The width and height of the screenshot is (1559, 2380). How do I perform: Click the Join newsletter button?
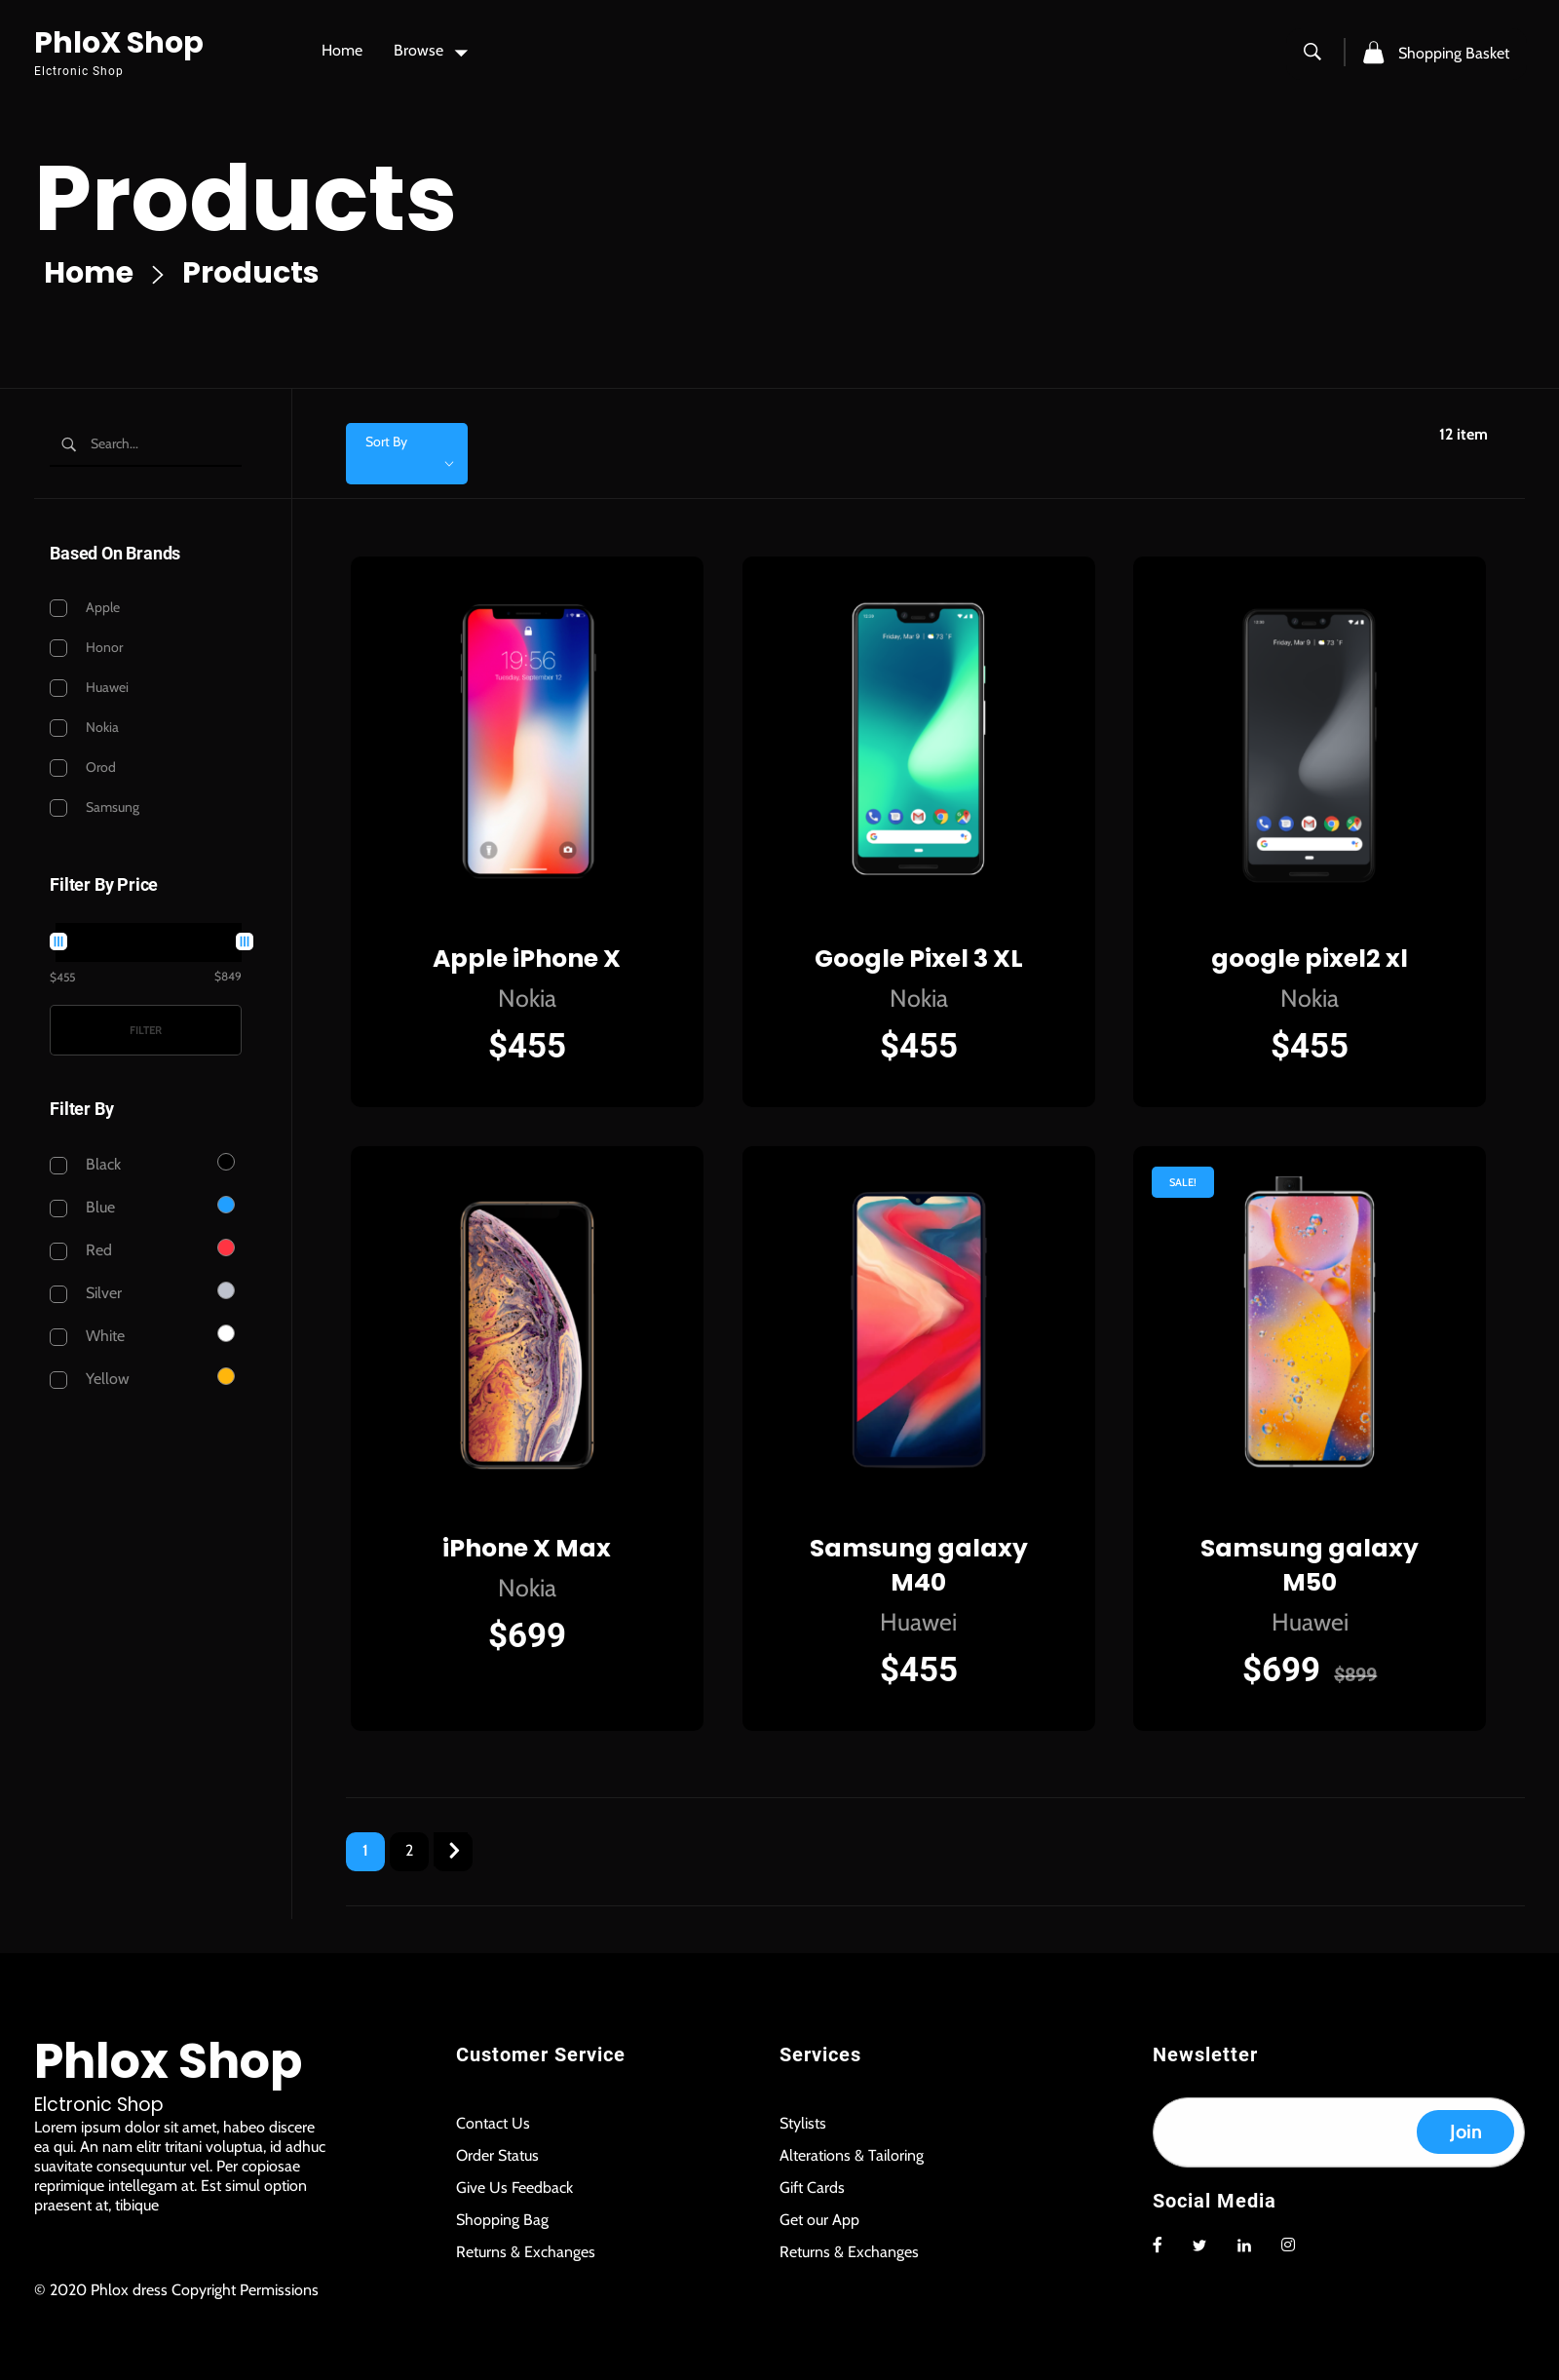coord(1464,2131)
